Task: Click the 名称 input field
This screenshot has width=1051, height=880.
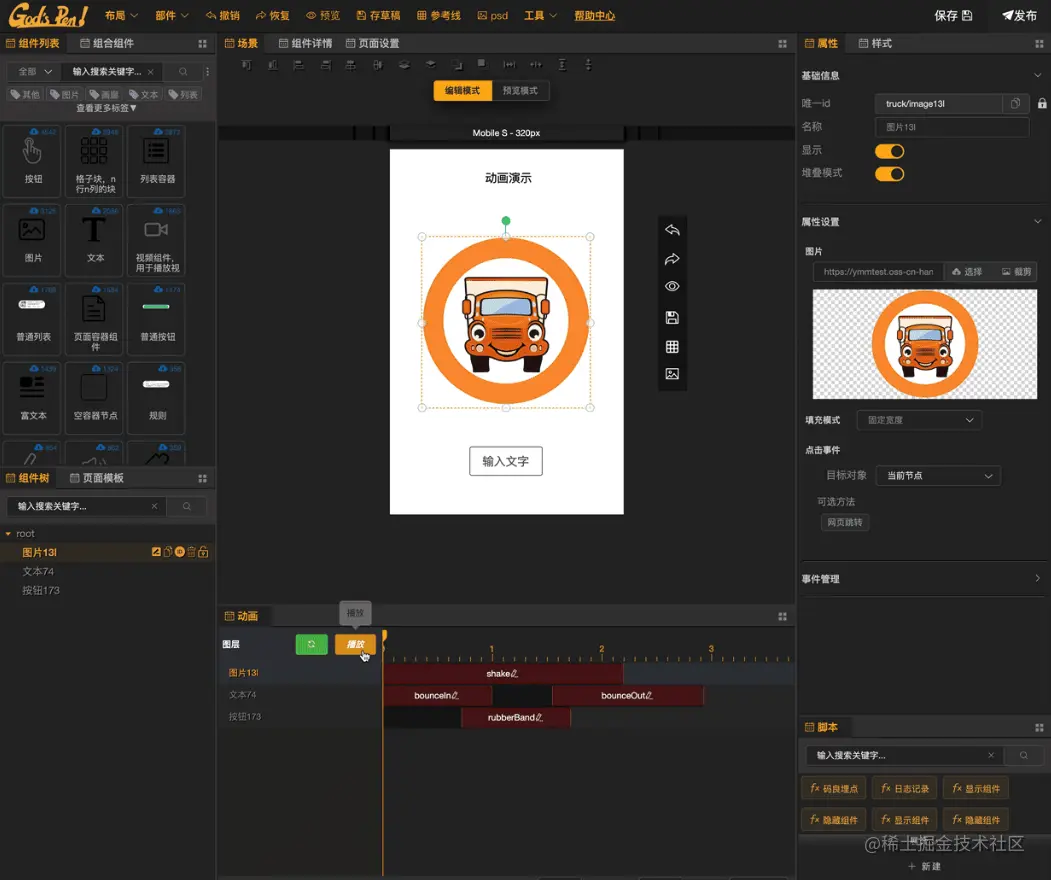Action: pyautogui.click(x=952, y=127)
